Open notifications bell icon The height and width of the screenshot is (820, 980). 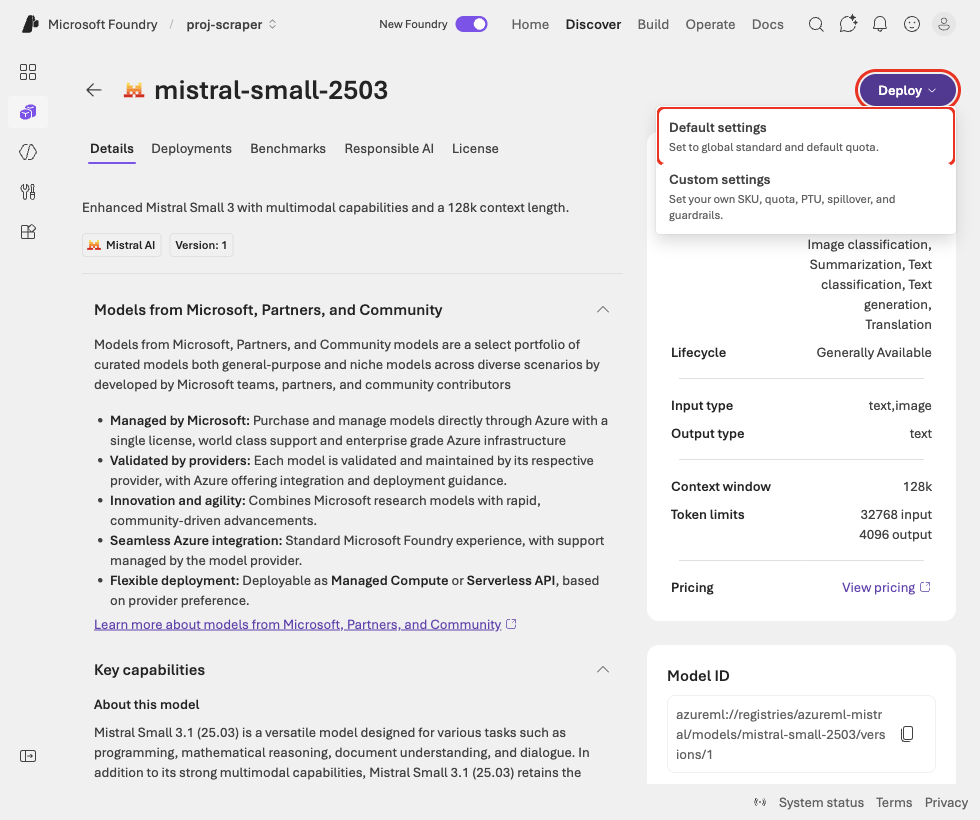click(x=880, y=24)
